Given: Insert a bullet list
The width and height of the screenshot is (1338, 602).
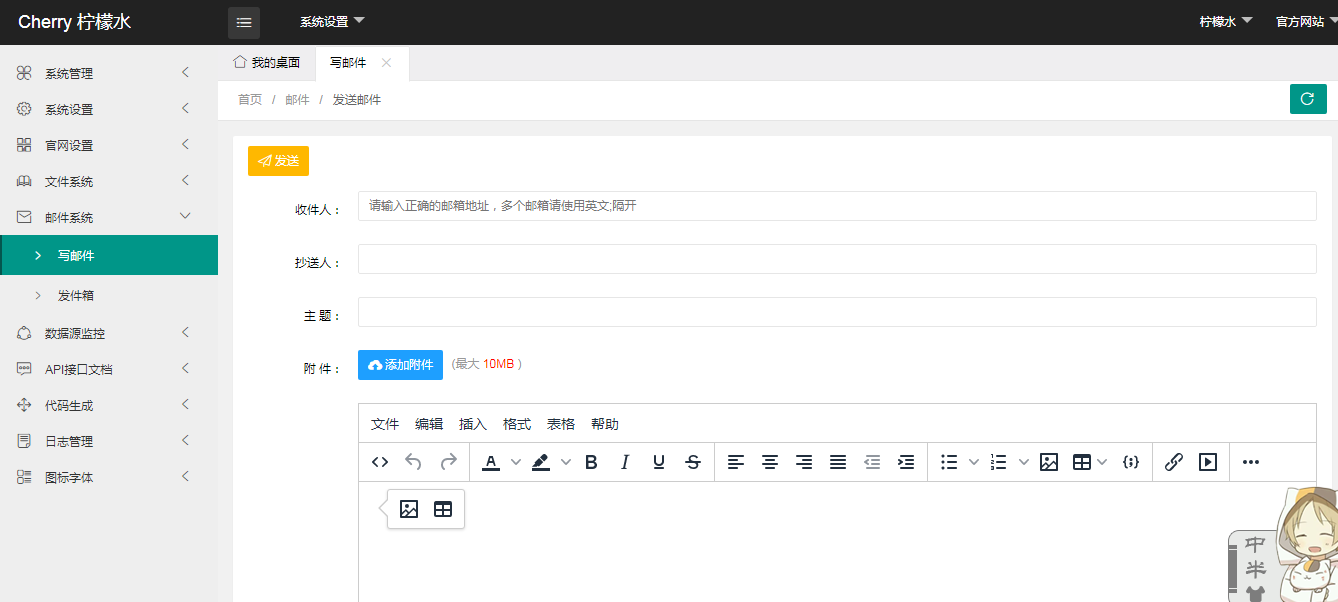Looking at the screenshot, I should click(950, 462).
